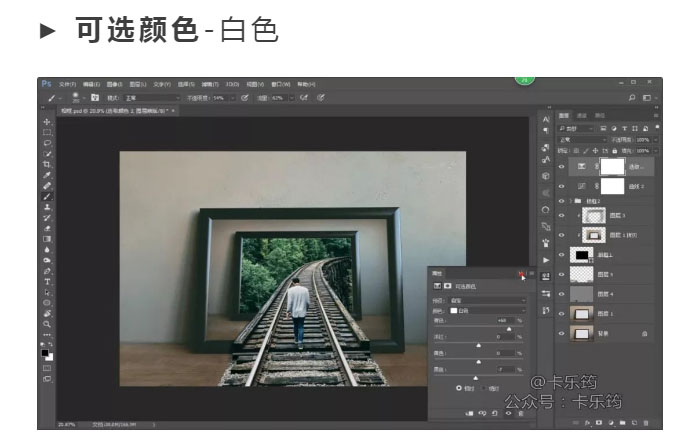This screenshot has height=432, width=700.
Task: Select the Eyedropper tool
Action: point(47,175)
